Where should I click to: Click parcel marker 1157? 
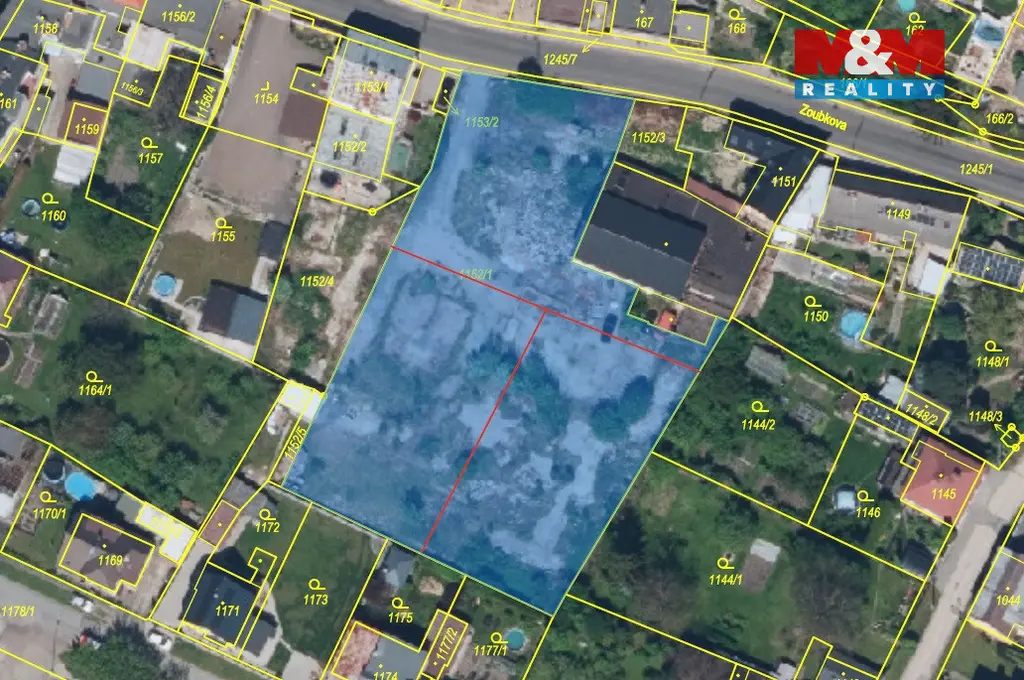coord(150,151)
